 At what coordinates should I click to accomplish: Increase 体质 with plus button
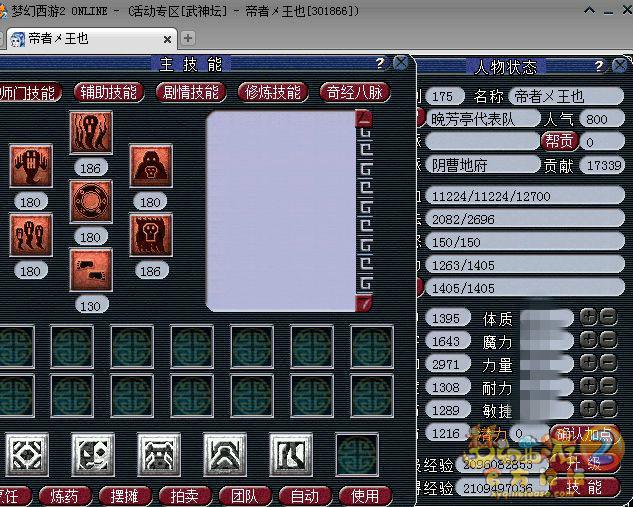tap(589, 317)
